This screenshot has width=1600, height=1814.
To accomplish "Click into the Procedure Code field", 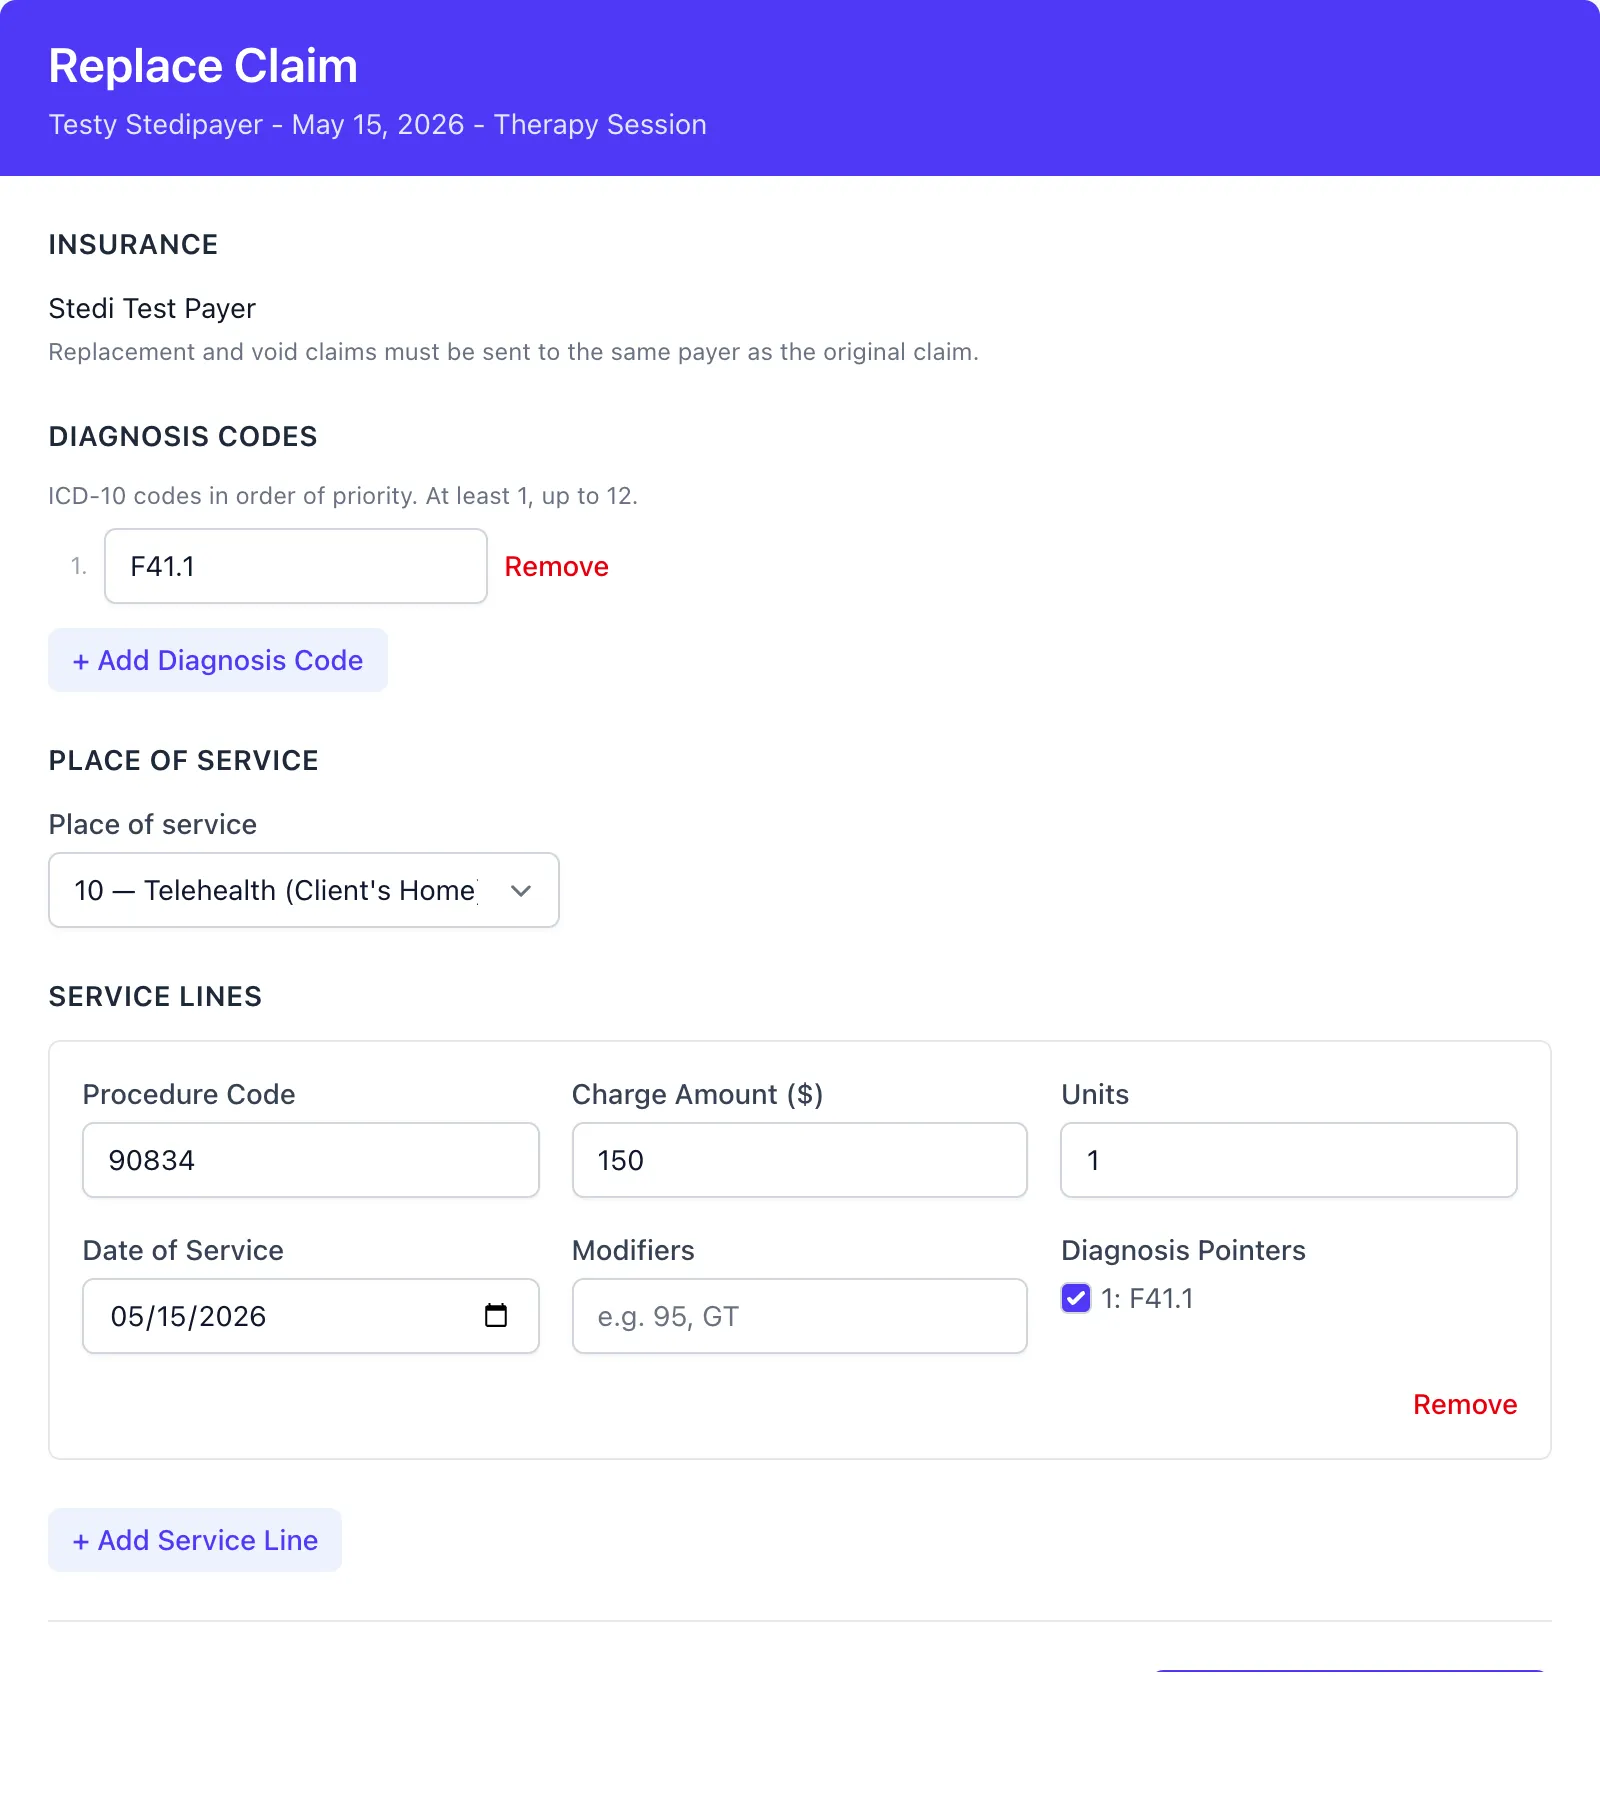I will pyautogui.click(x=311, y=1160).
